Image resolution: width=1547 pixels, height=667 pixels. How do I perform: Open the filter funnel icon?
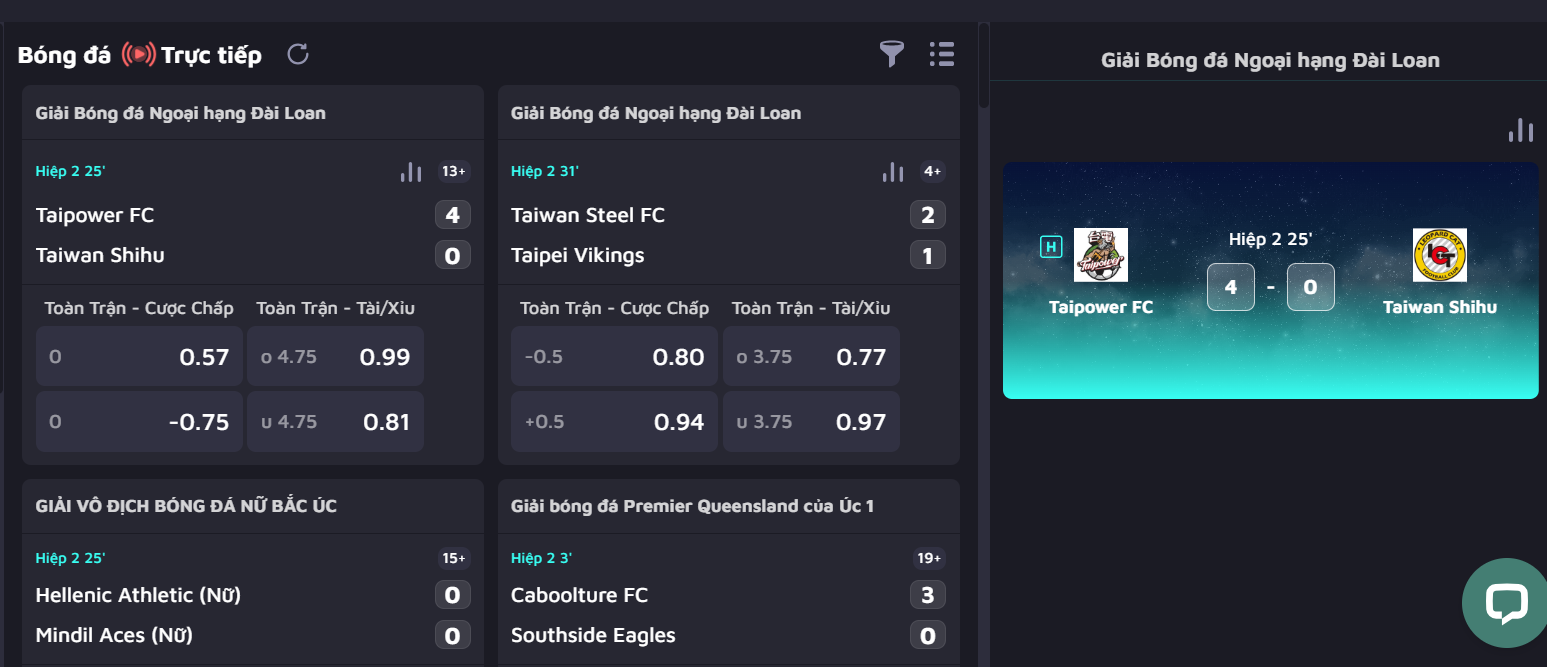tap(891, 54)
